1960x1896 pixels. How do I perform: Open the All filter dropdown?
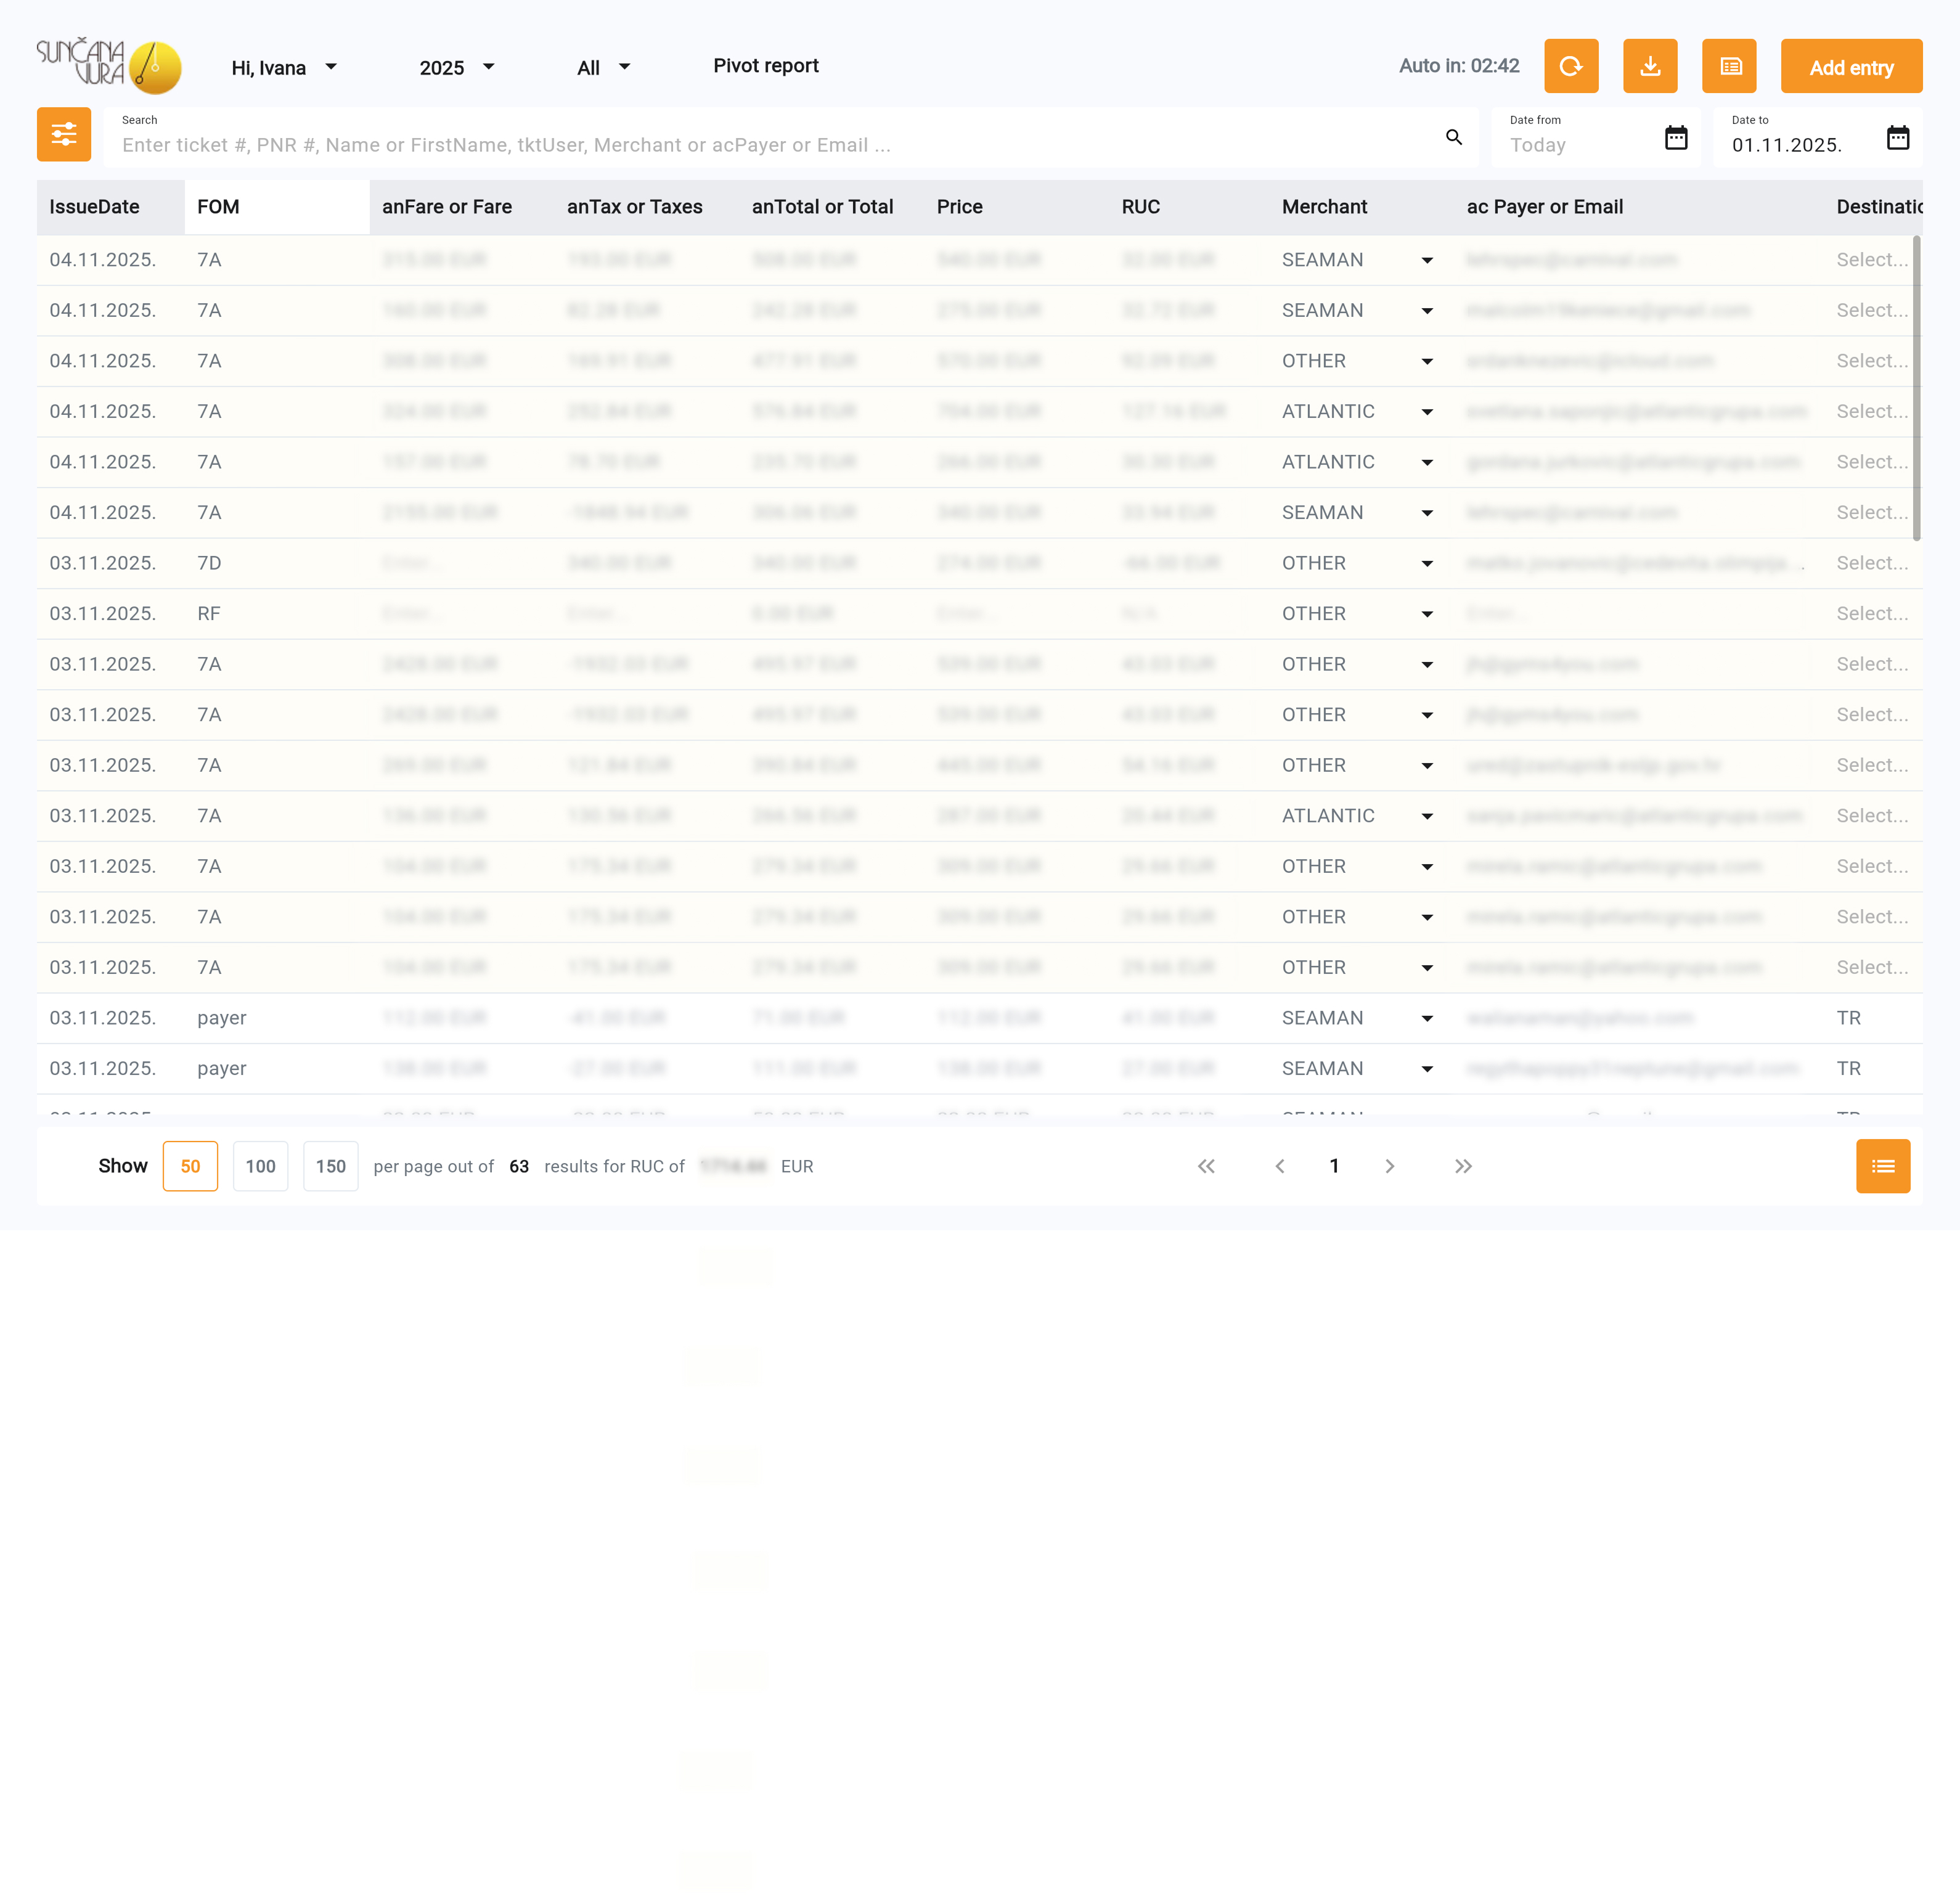tap(603, 68)
